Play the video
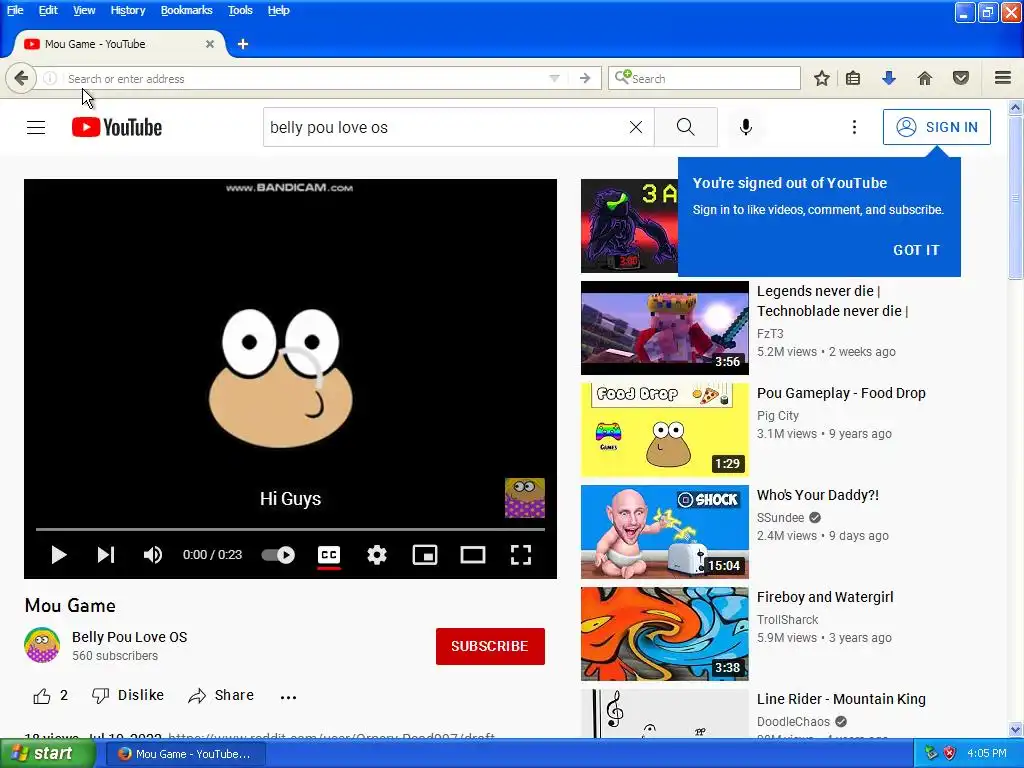The width and height of the screenshot is (1024, 768). click(x=59, y=554)
